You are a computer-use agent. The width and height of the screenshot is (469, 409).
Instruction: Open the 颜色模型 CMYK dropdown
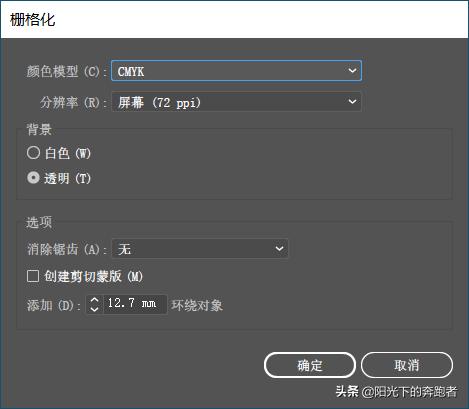pos(236,71)
